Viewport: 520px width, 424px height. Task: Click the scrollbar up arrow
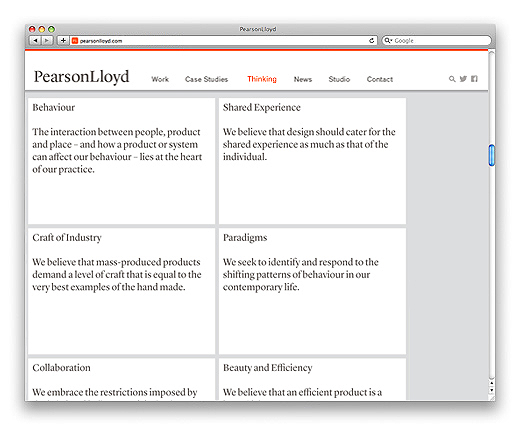[491, 383]
